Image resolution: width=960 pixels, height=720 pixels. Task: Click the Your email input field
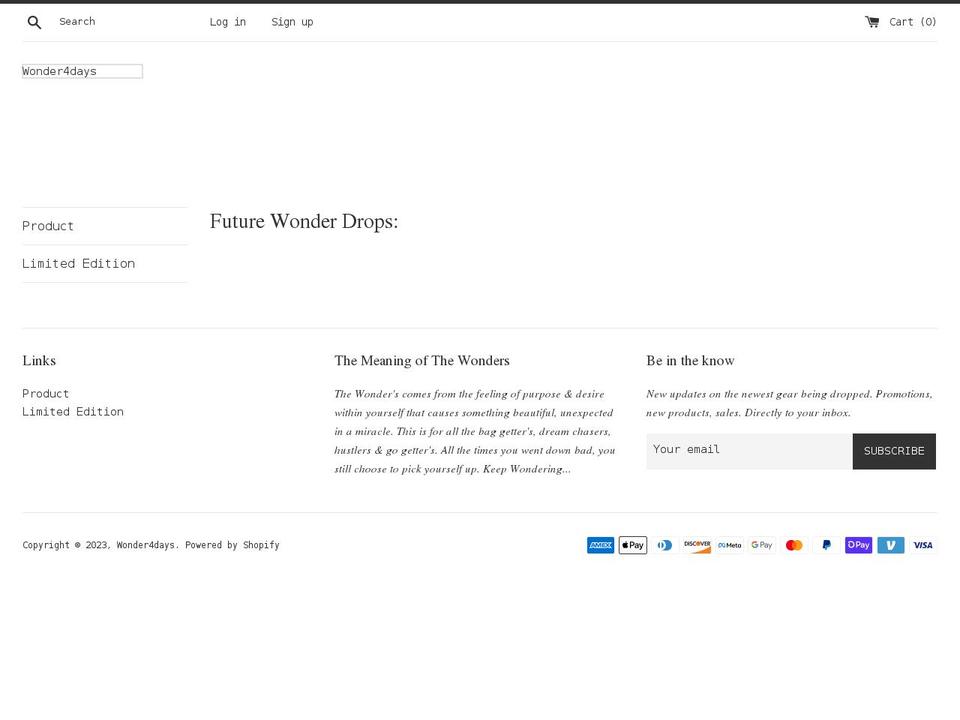745,450
